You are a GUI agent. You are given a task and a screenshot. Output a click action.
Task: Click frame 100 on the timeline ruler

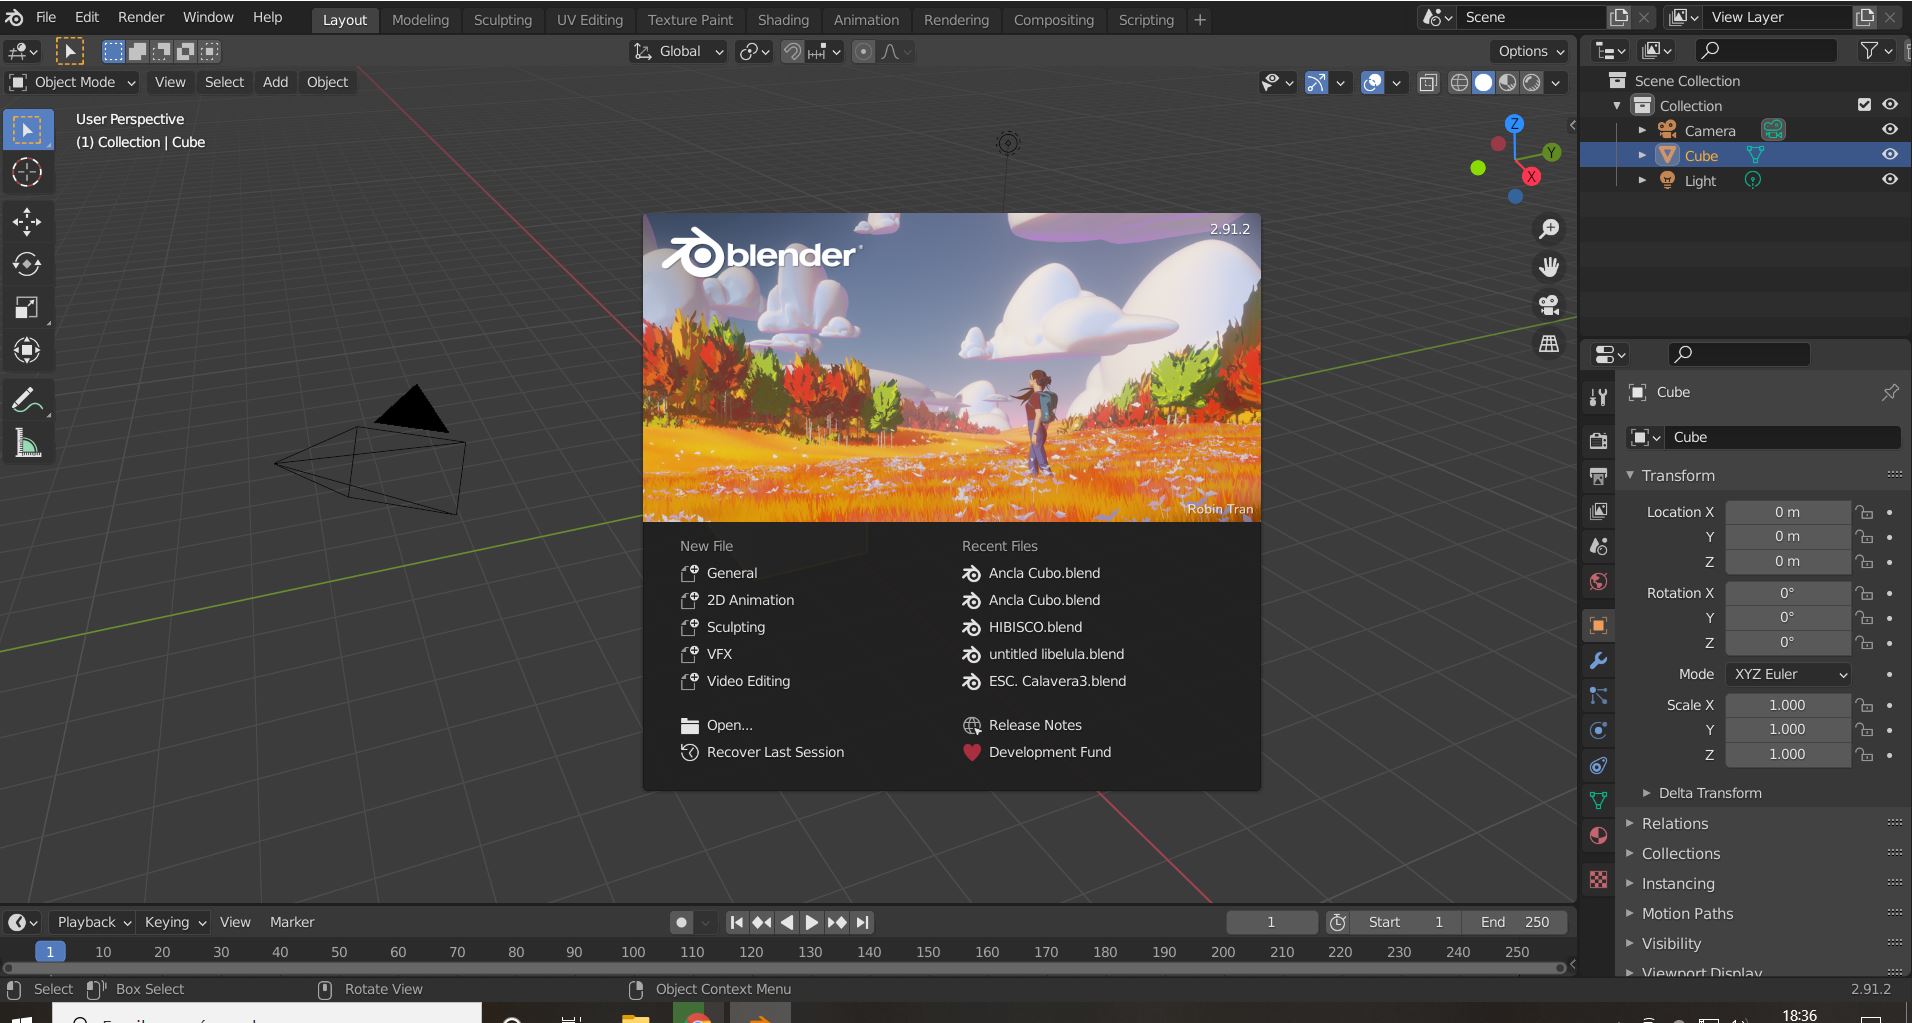(633, 952)
